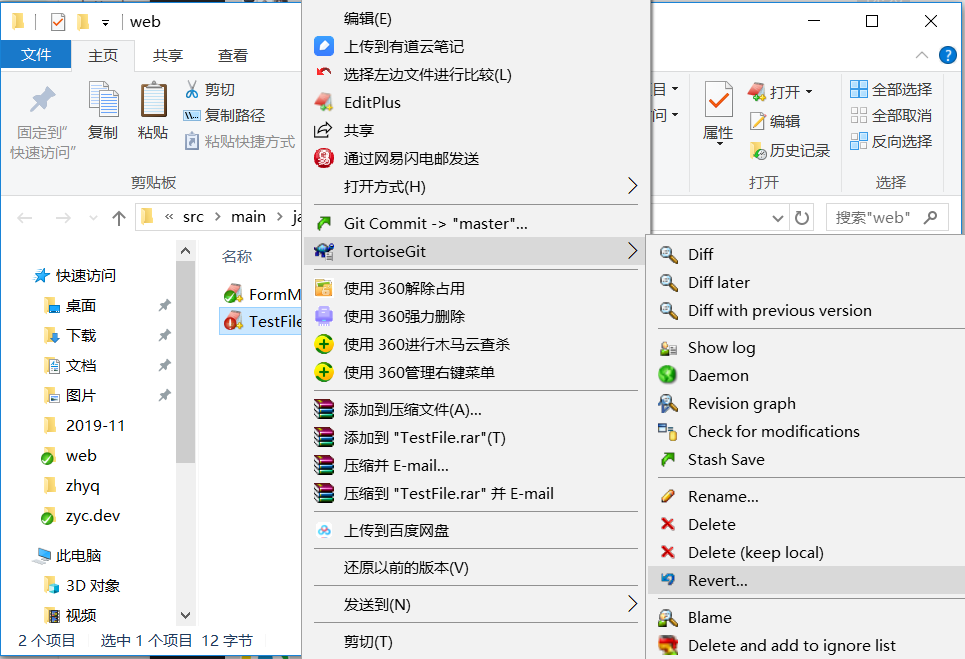Choose Delete and add to ignore list
Image resolution: width=965 pixels, height=659 pixels.
tap(791, 645)
